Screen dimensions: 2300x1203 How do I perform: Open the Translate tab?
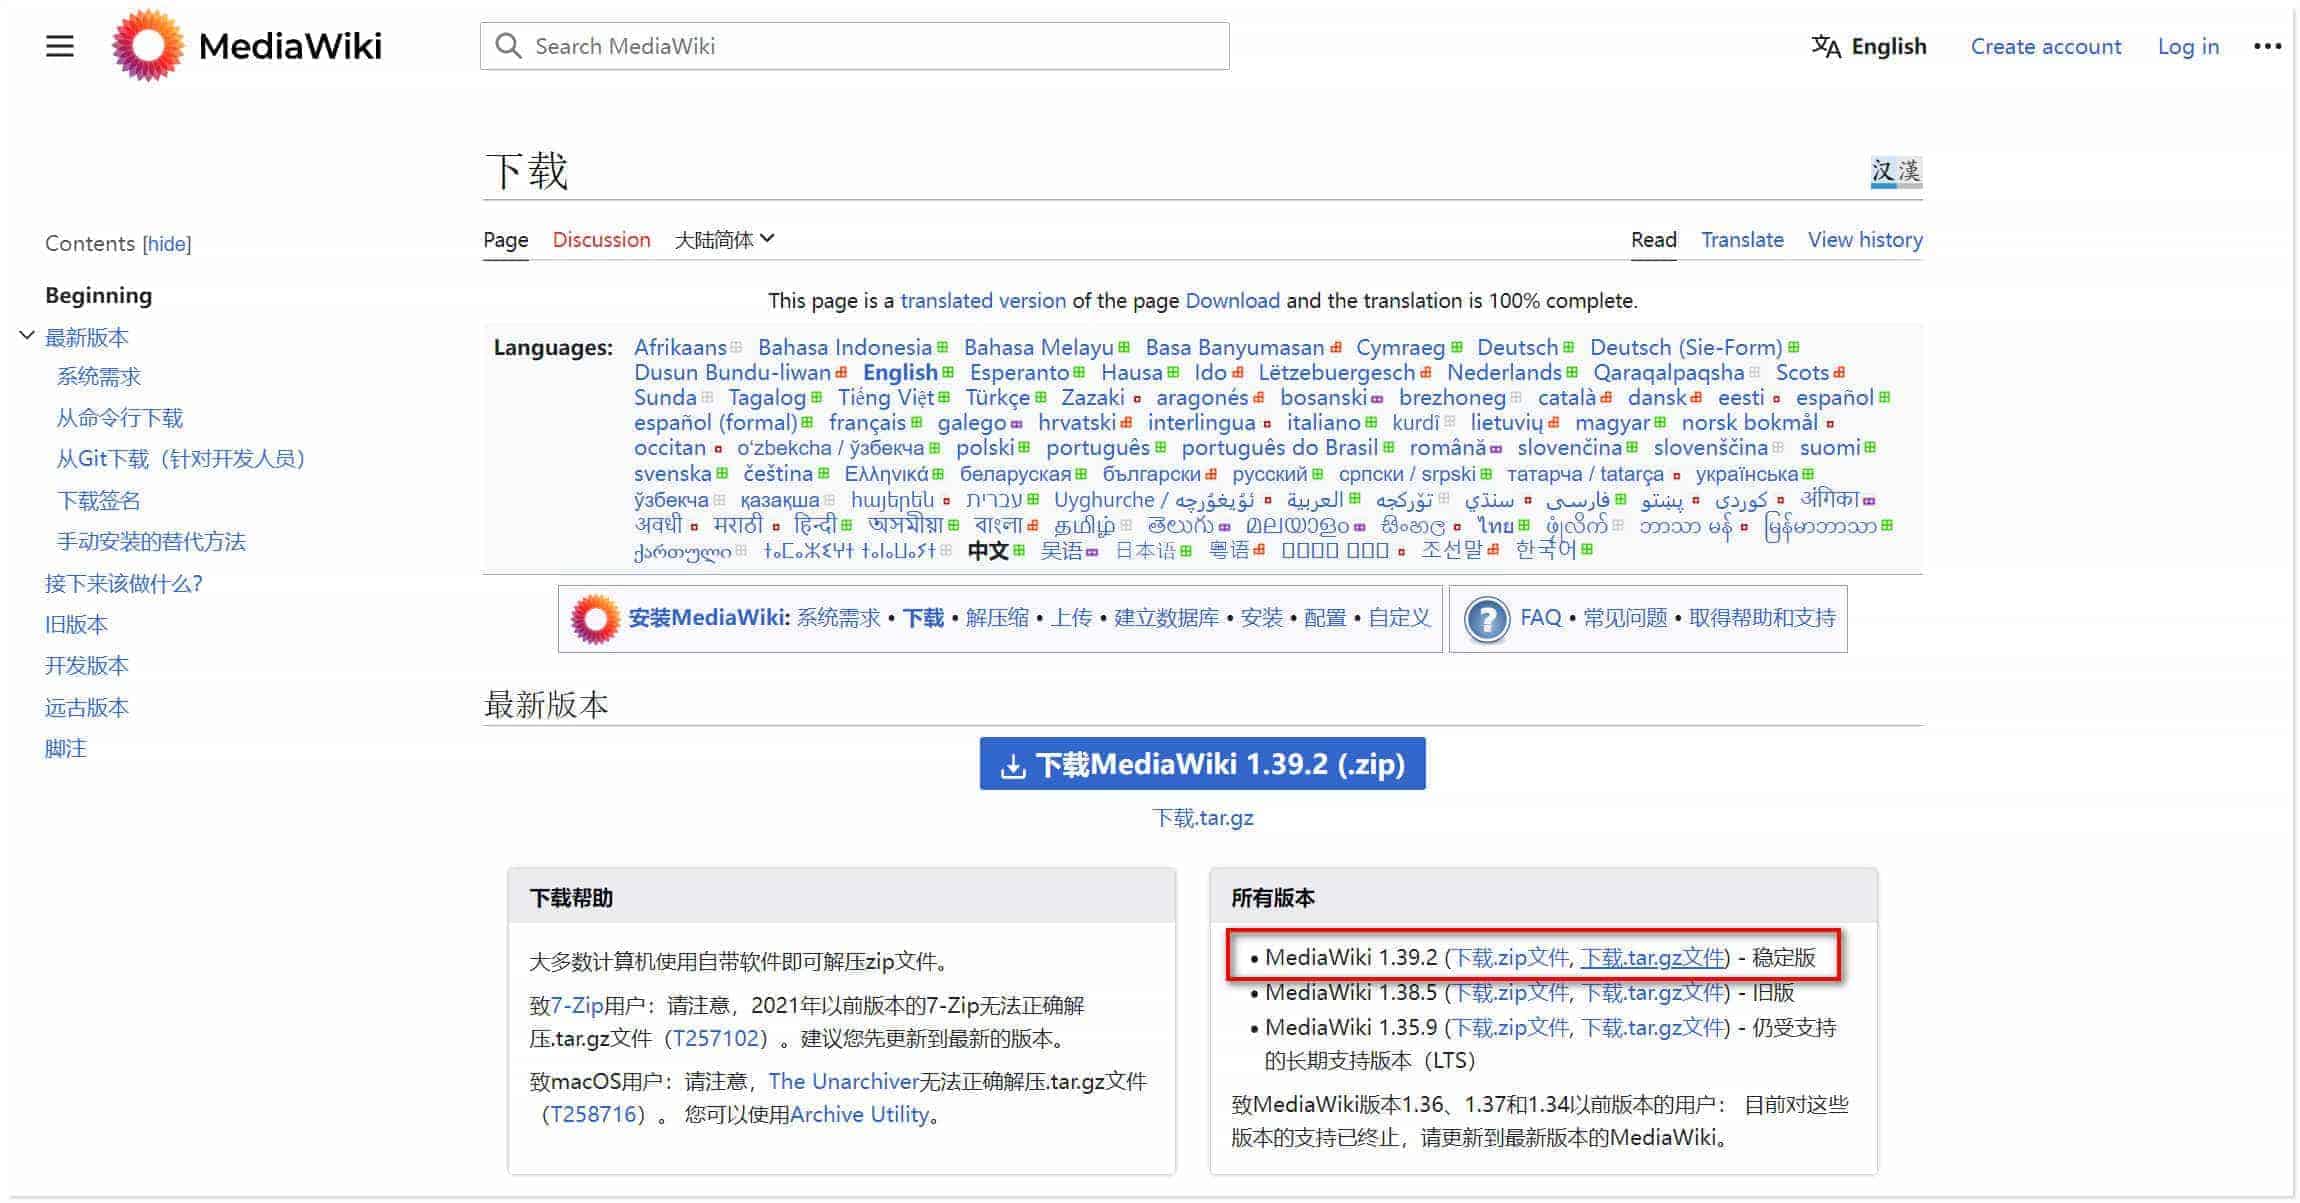tap(1742, 240)
